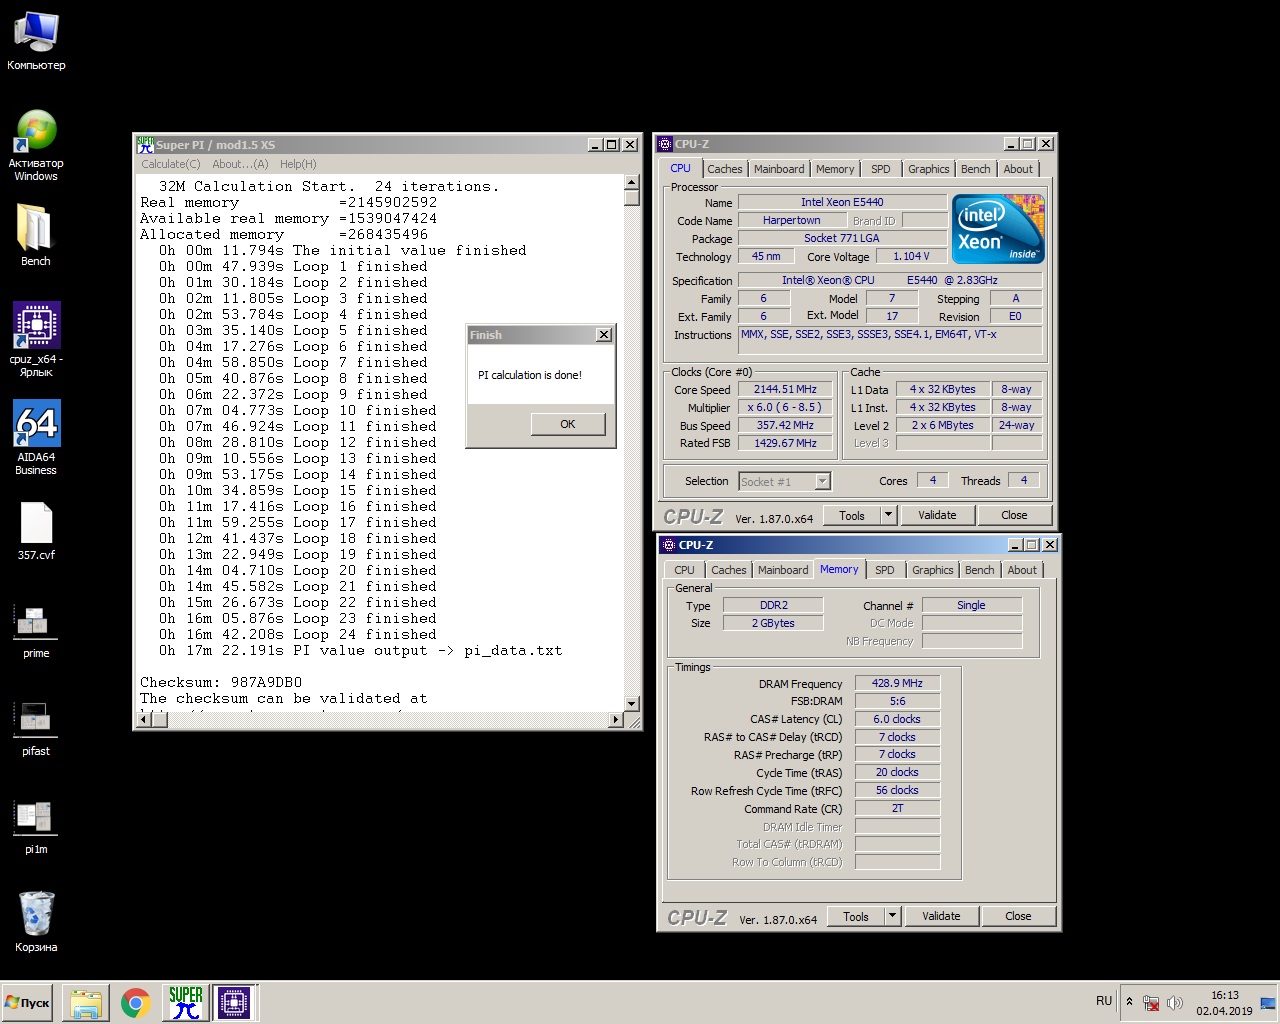
Task: Click the Core Speed value 2144.51 MHz
Action: point(785,389)
